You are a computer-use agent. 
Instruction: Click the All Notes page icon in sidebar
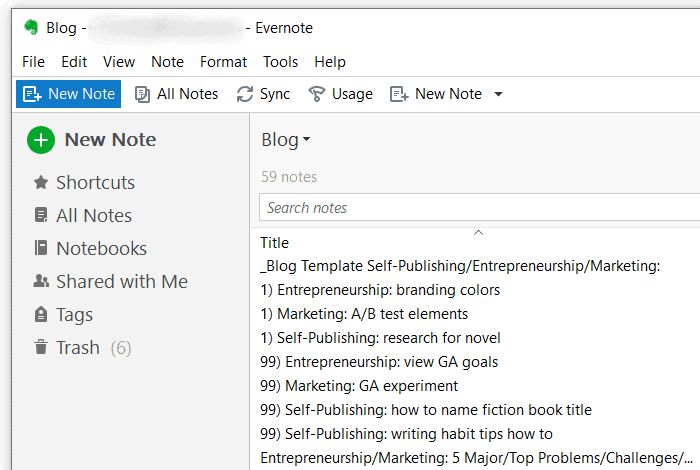pos(41,215)
